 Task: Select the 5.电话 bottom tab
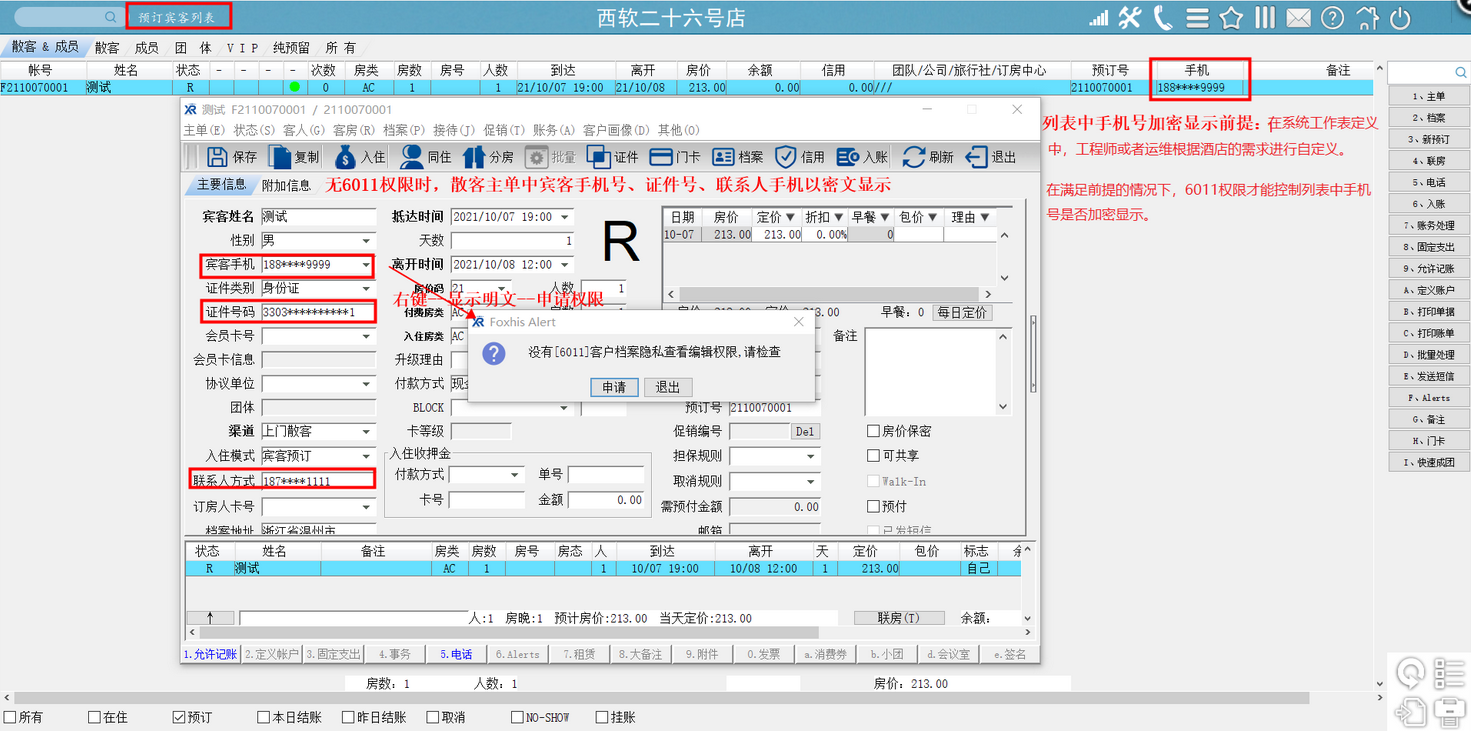coord(456,654)
